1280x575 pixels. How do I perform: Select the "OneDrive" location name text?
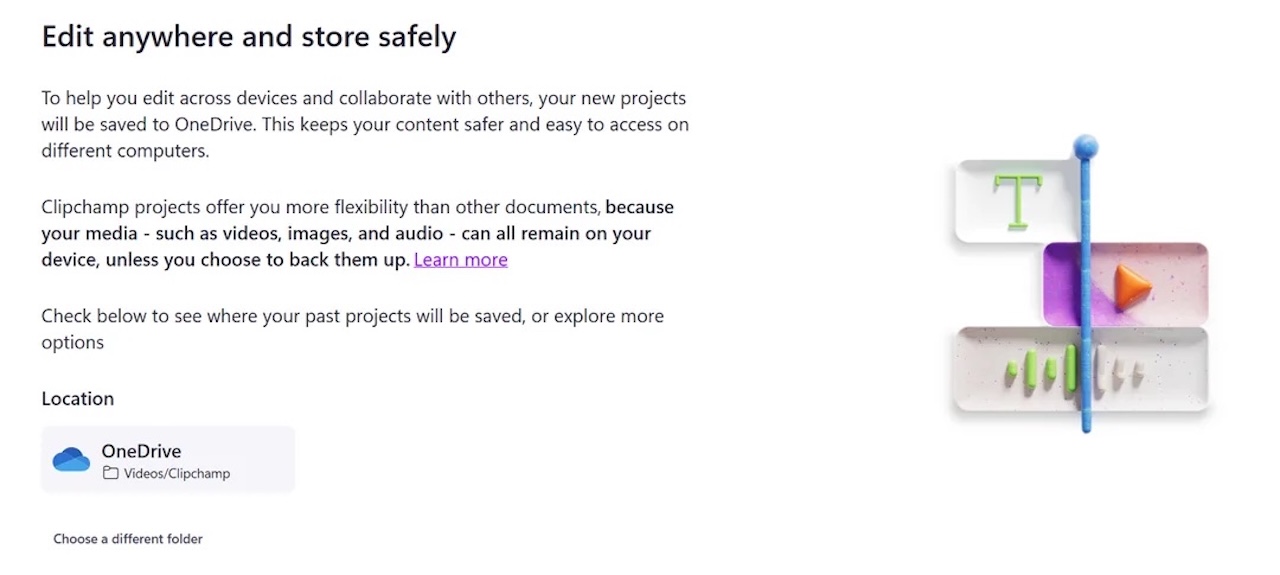pos(141,451)
